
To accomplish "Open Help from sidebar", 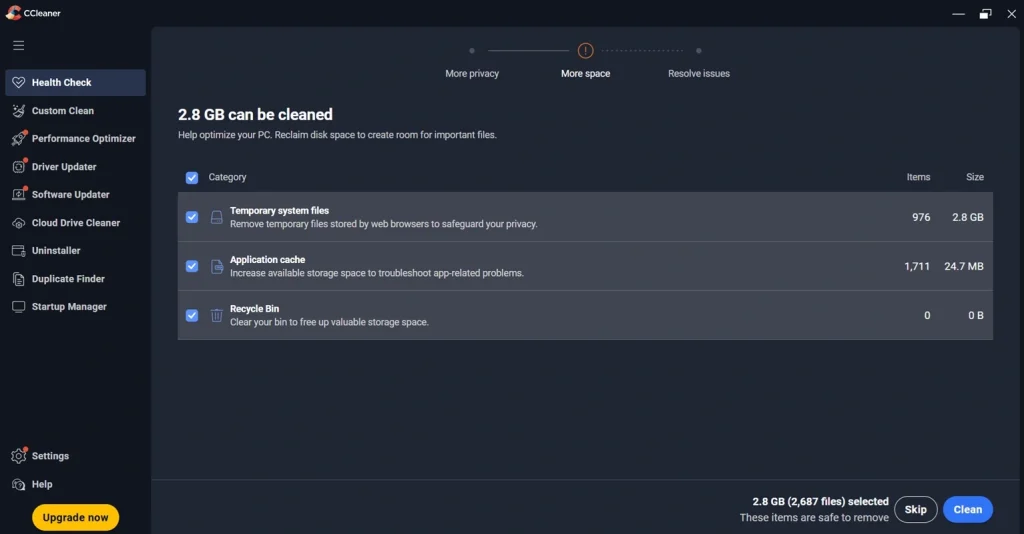I will (75, 484).
